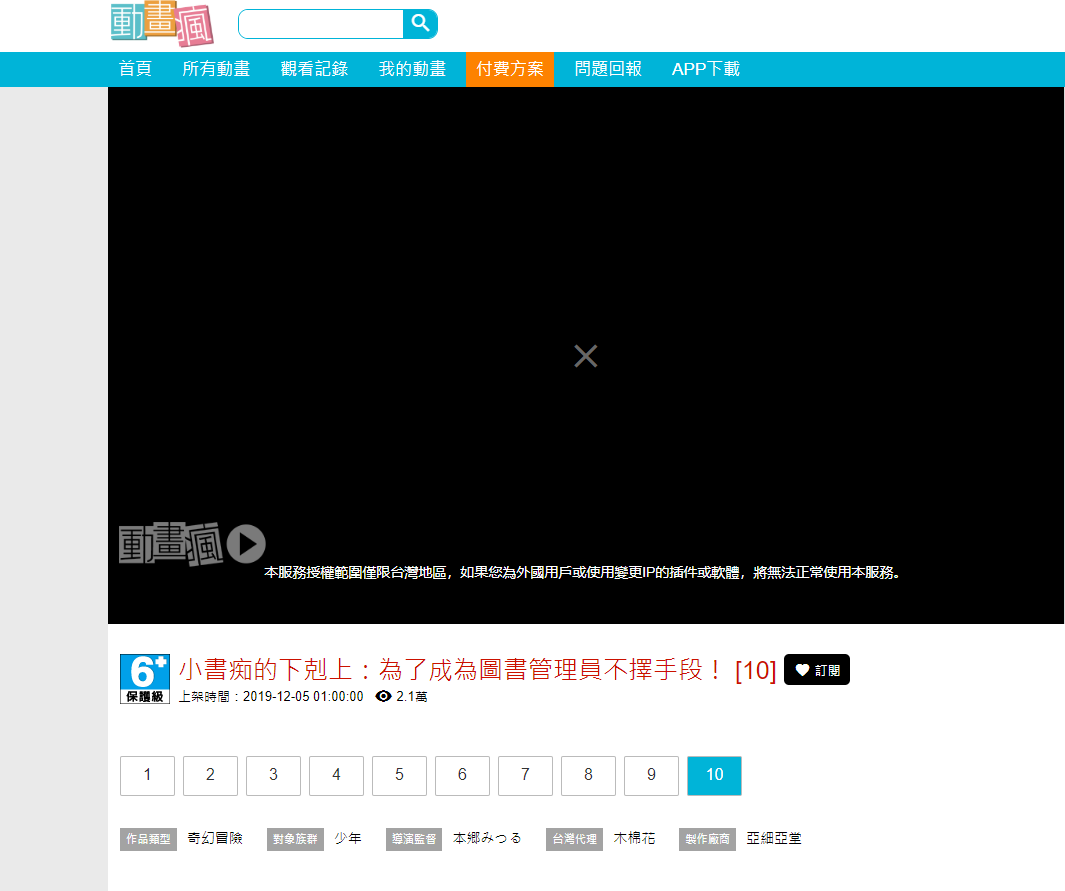Screen dimensions: 1065x891
Task: Click the 台灣代理 label tag
Action: pyautogui.click(x=575, y=839)
